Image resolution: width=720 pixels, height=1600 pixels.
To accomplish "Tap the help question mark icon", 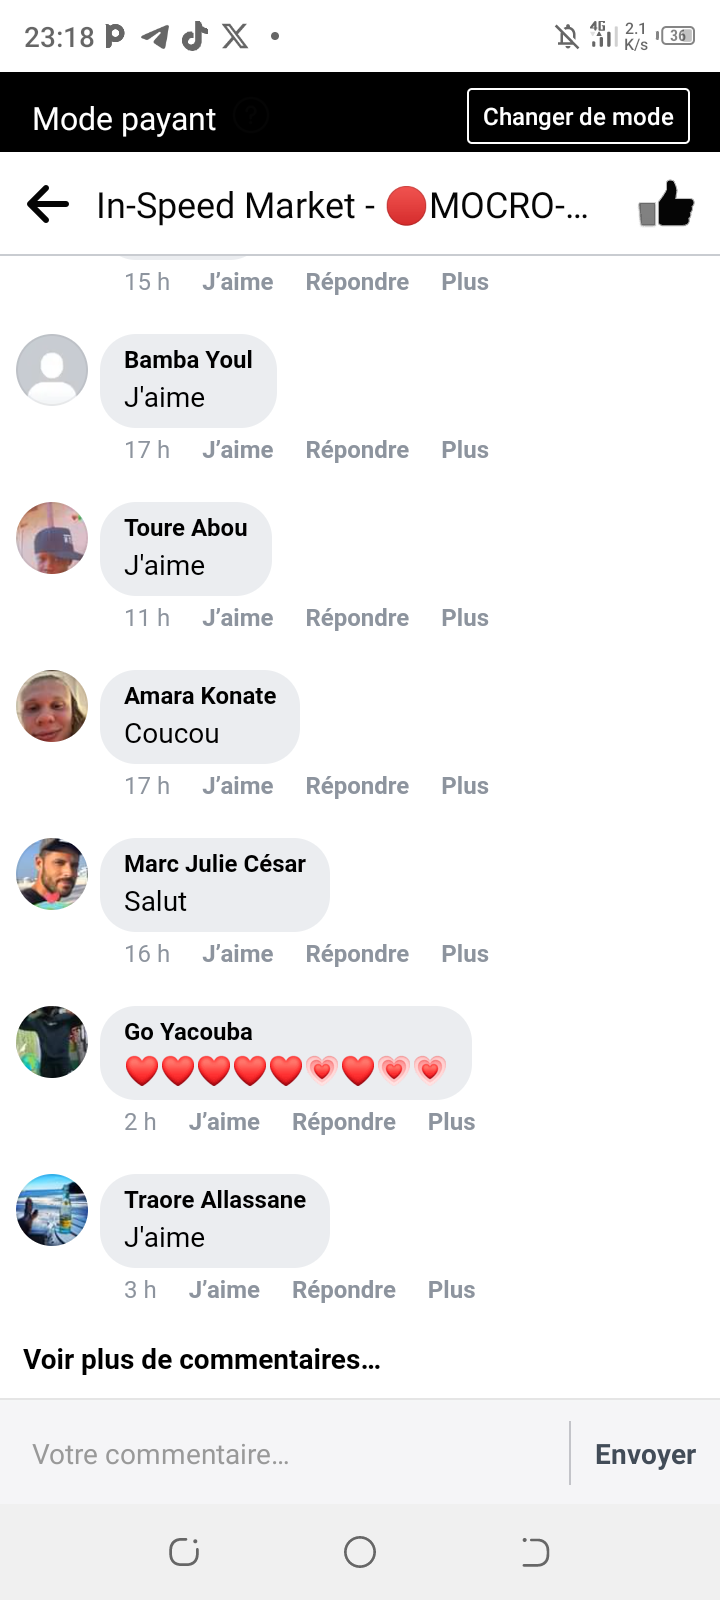I will click(x=251, y=118).
